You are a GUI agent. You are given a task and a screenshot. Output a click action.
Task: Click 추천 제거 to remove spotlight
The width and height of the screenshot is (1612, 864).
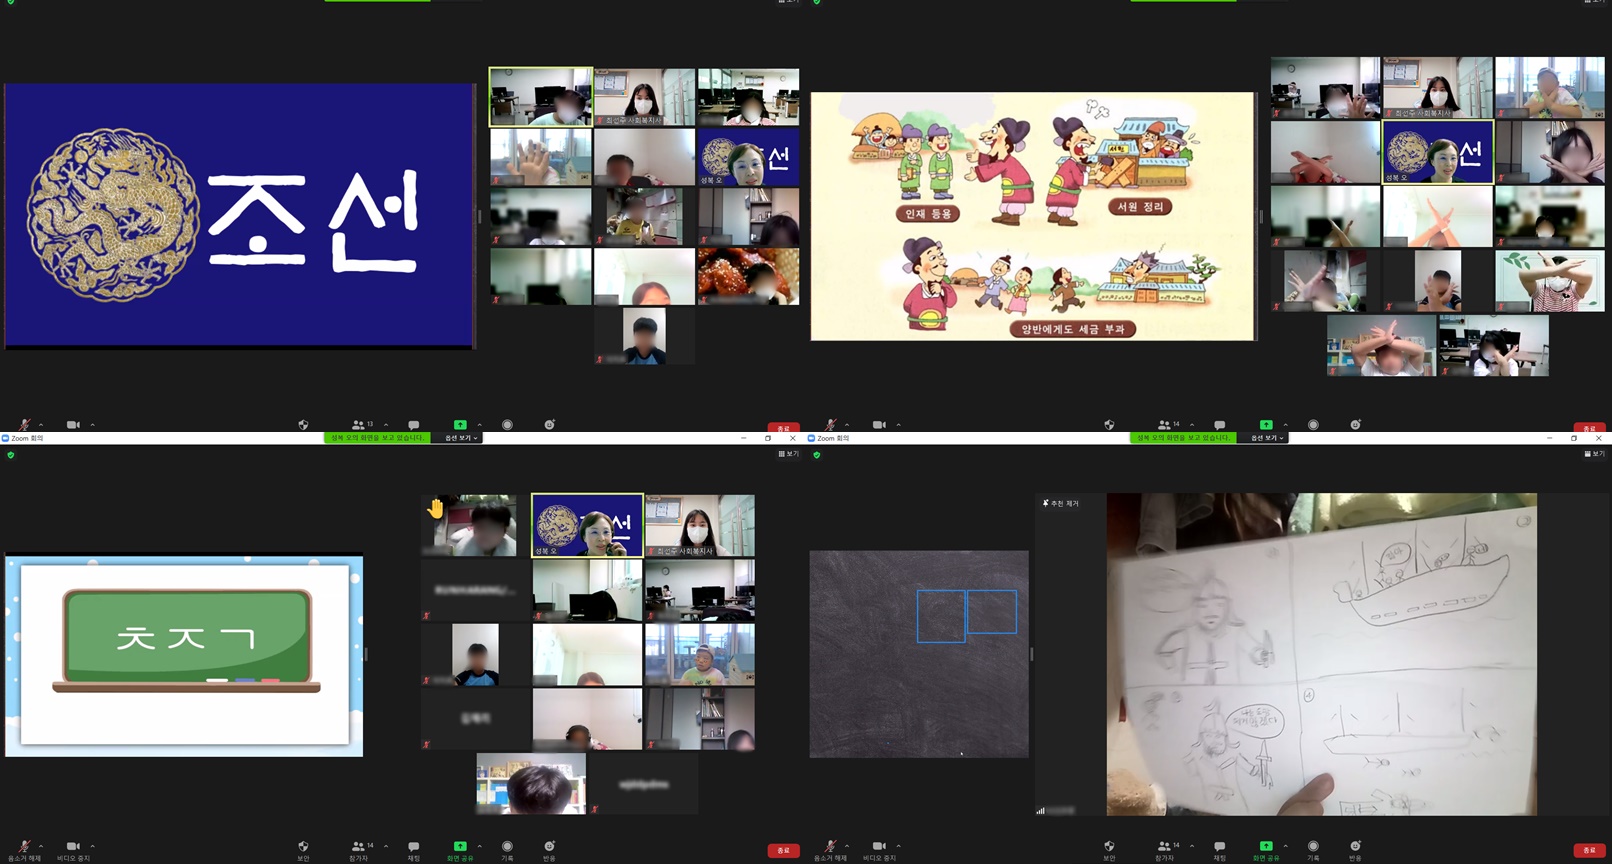coord(1061,503)
